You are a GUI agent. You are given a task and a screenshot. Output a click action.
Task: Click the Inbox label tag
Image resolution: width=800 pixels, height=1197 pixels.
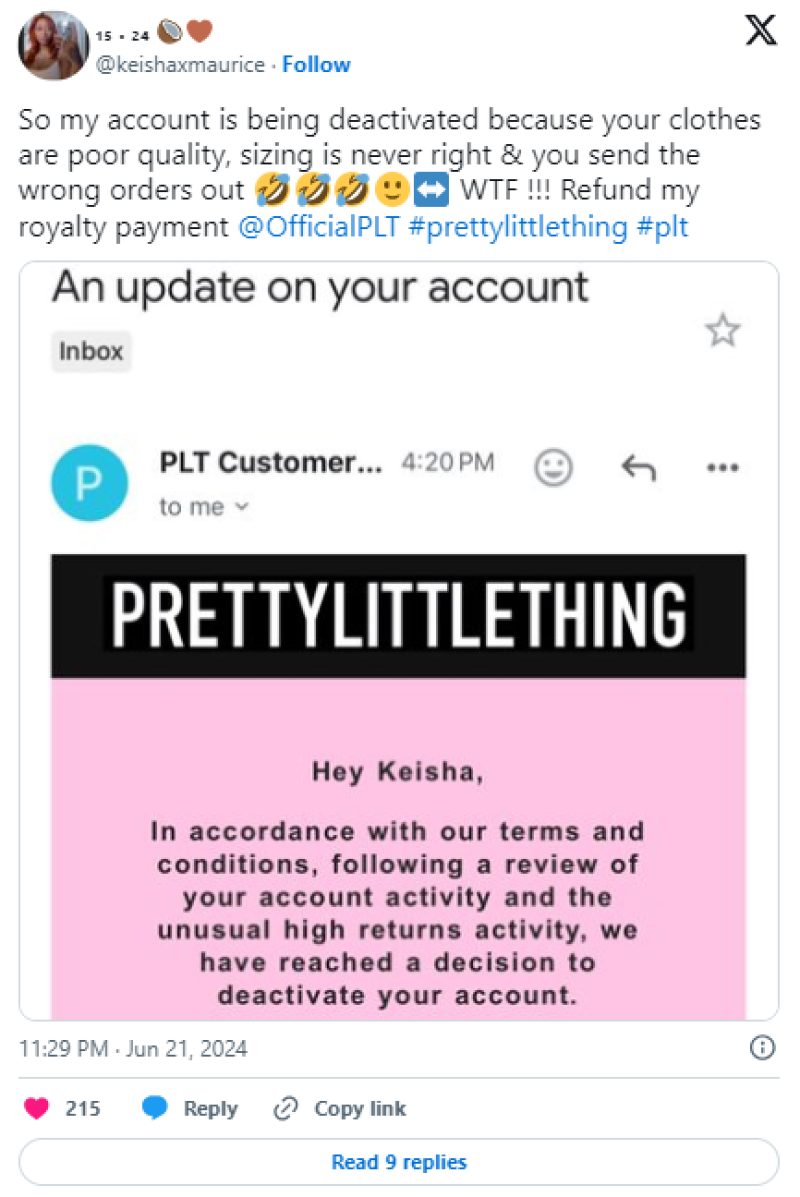91,352
